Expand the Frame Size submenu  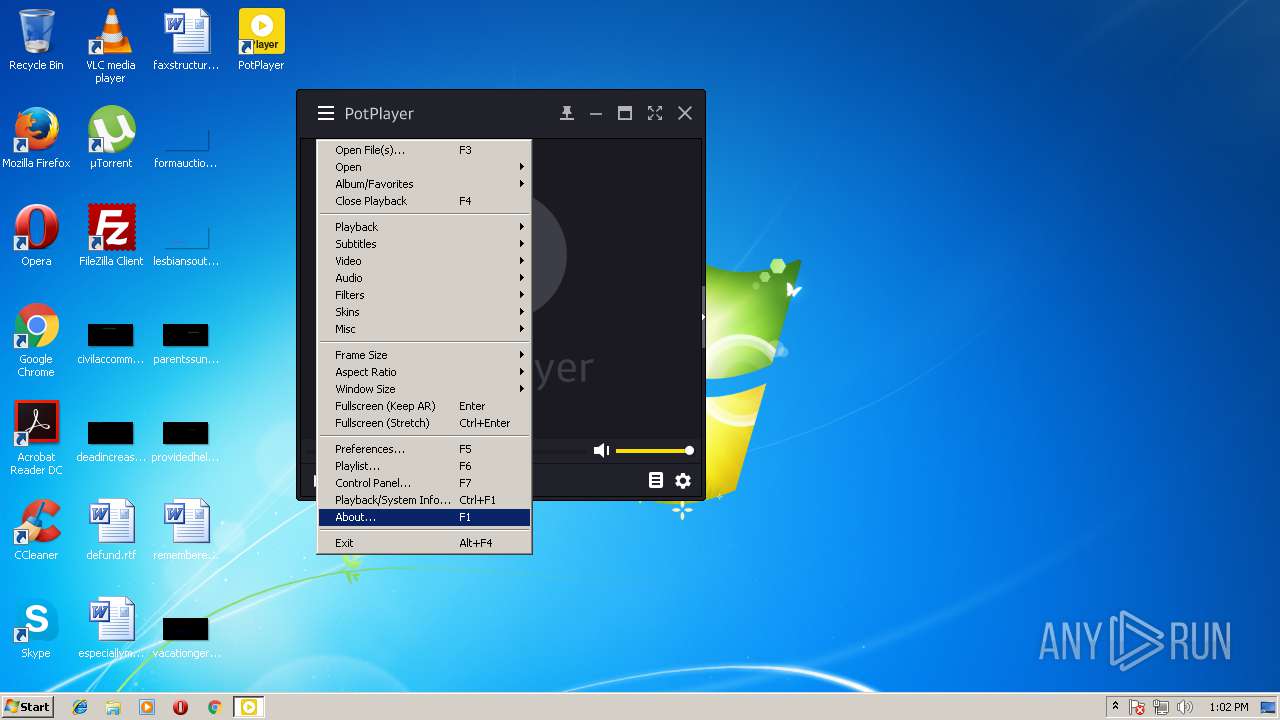pyautogui.click(x=425, y=355)
